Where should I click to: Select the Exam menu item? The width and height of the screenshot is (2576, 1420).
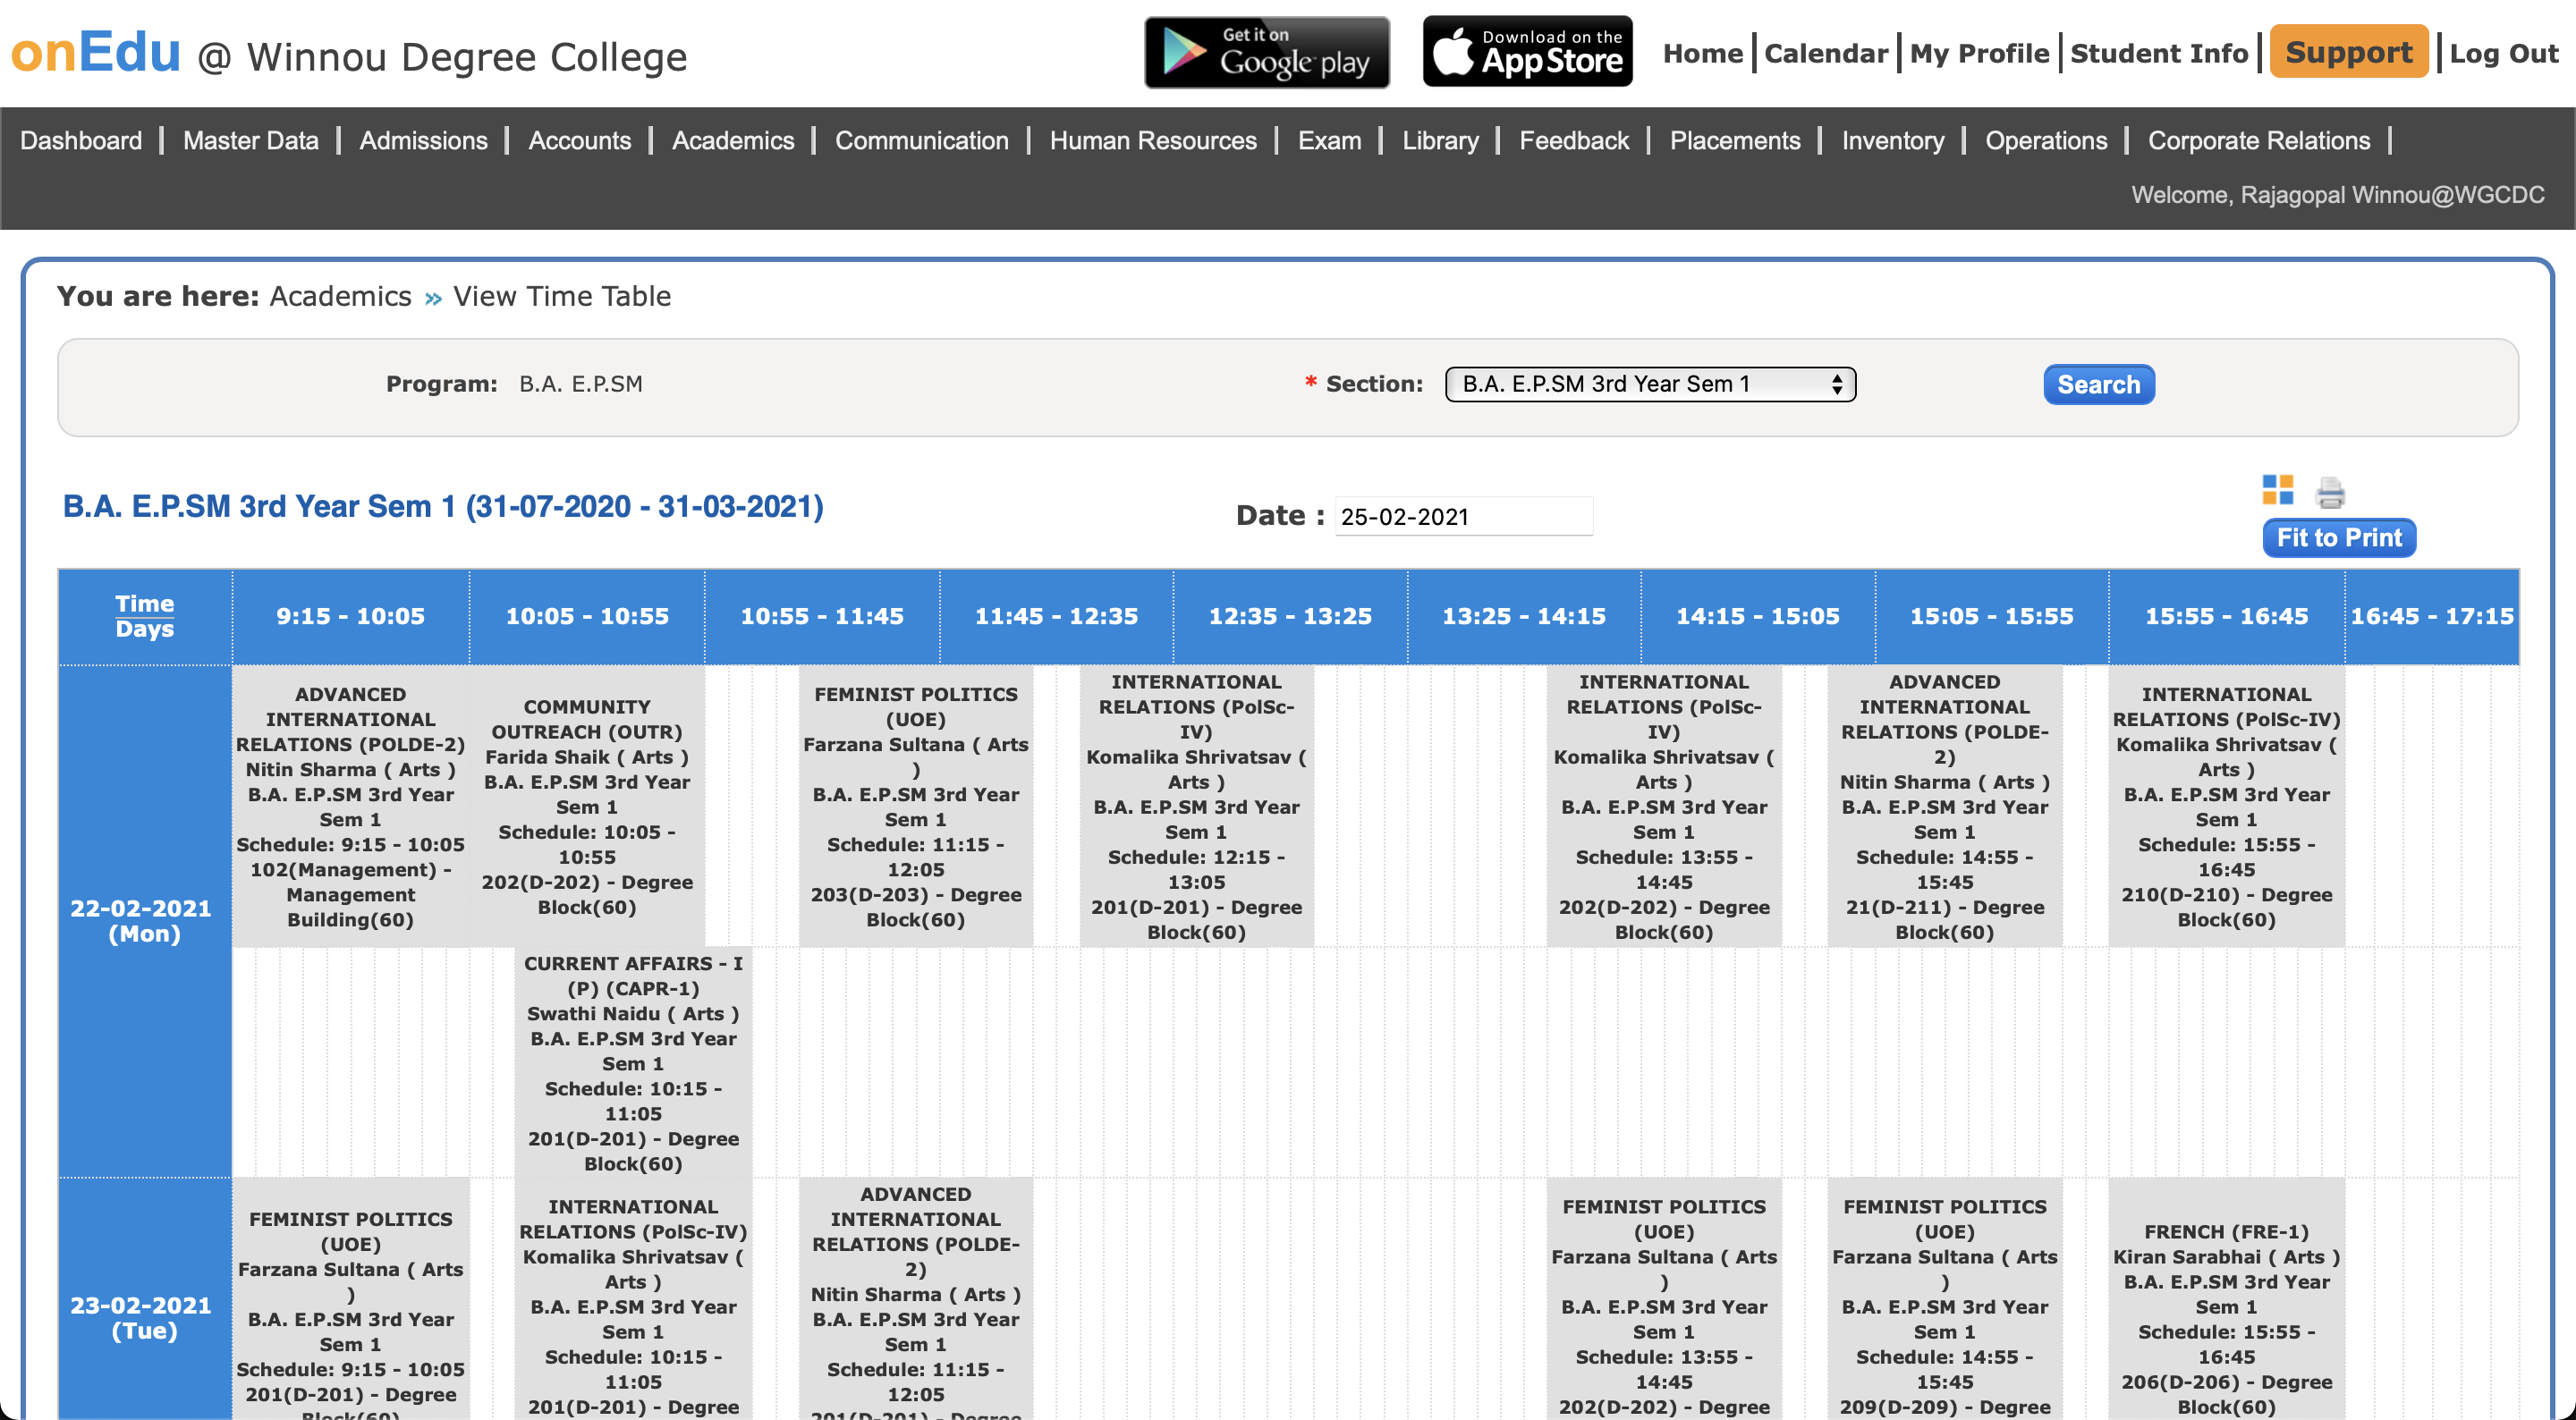pos(1329,141)
